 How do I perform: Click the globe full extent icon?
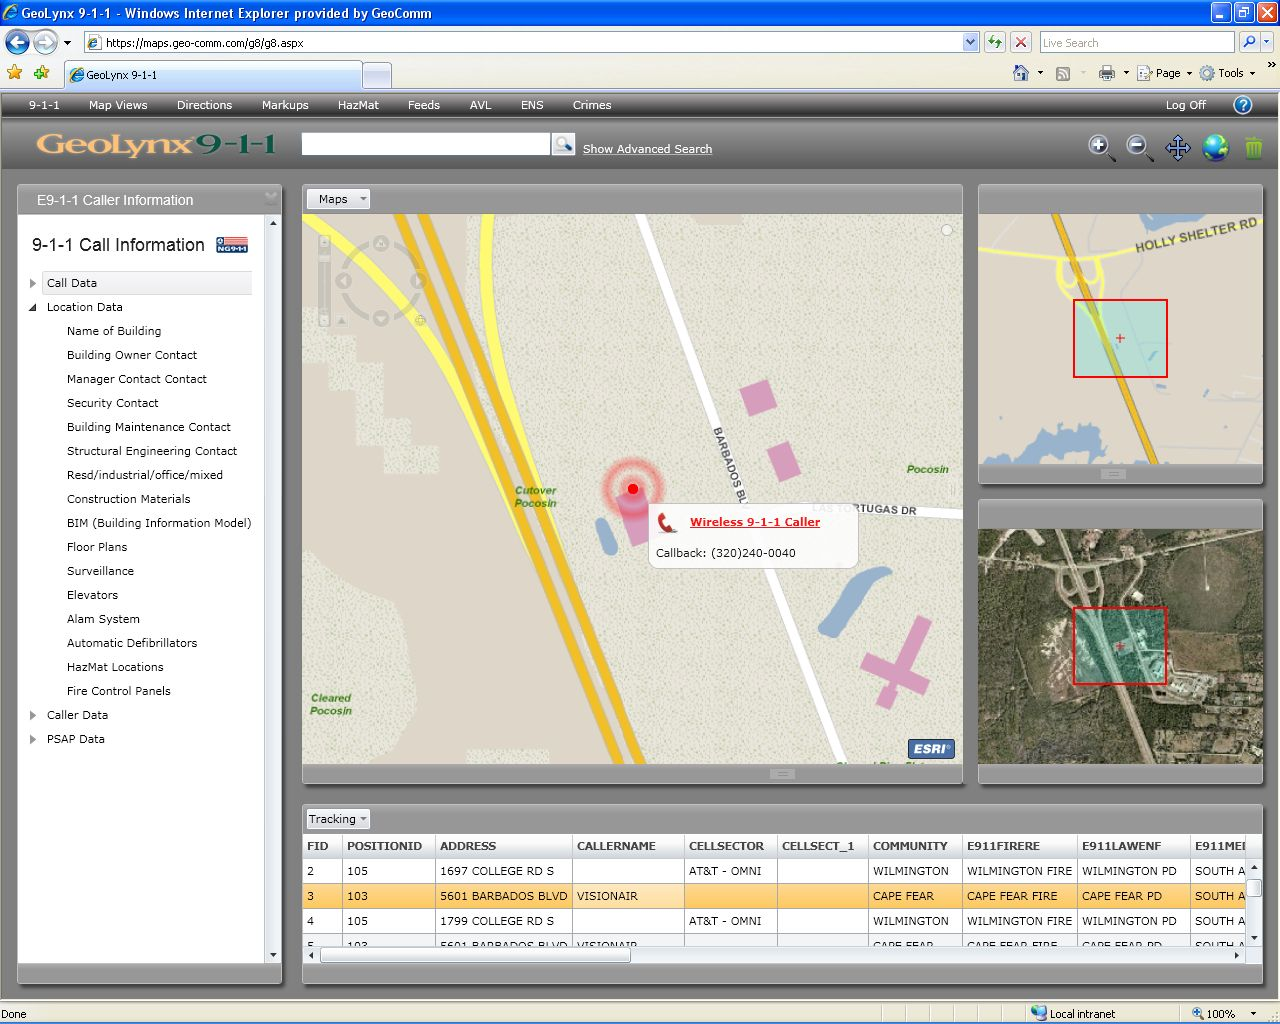pyautogui.click(x=1215, y=148)
